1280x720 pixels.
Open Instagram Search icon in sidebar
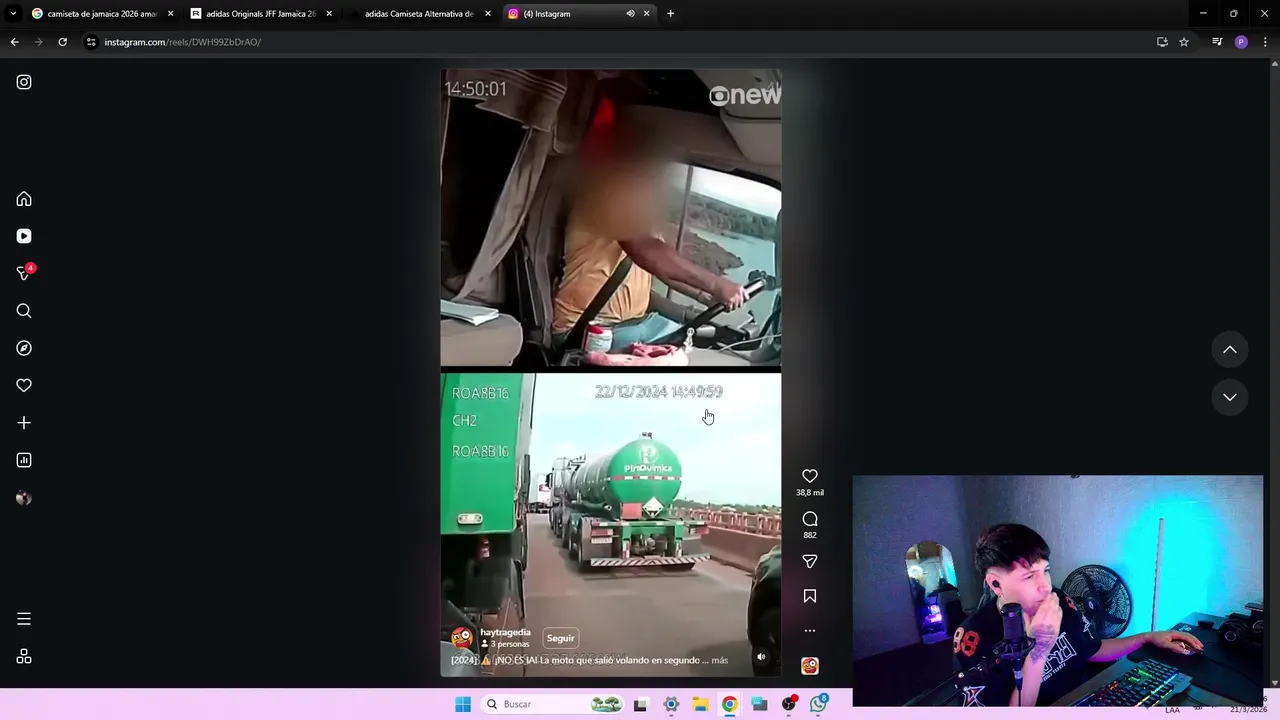24,311
